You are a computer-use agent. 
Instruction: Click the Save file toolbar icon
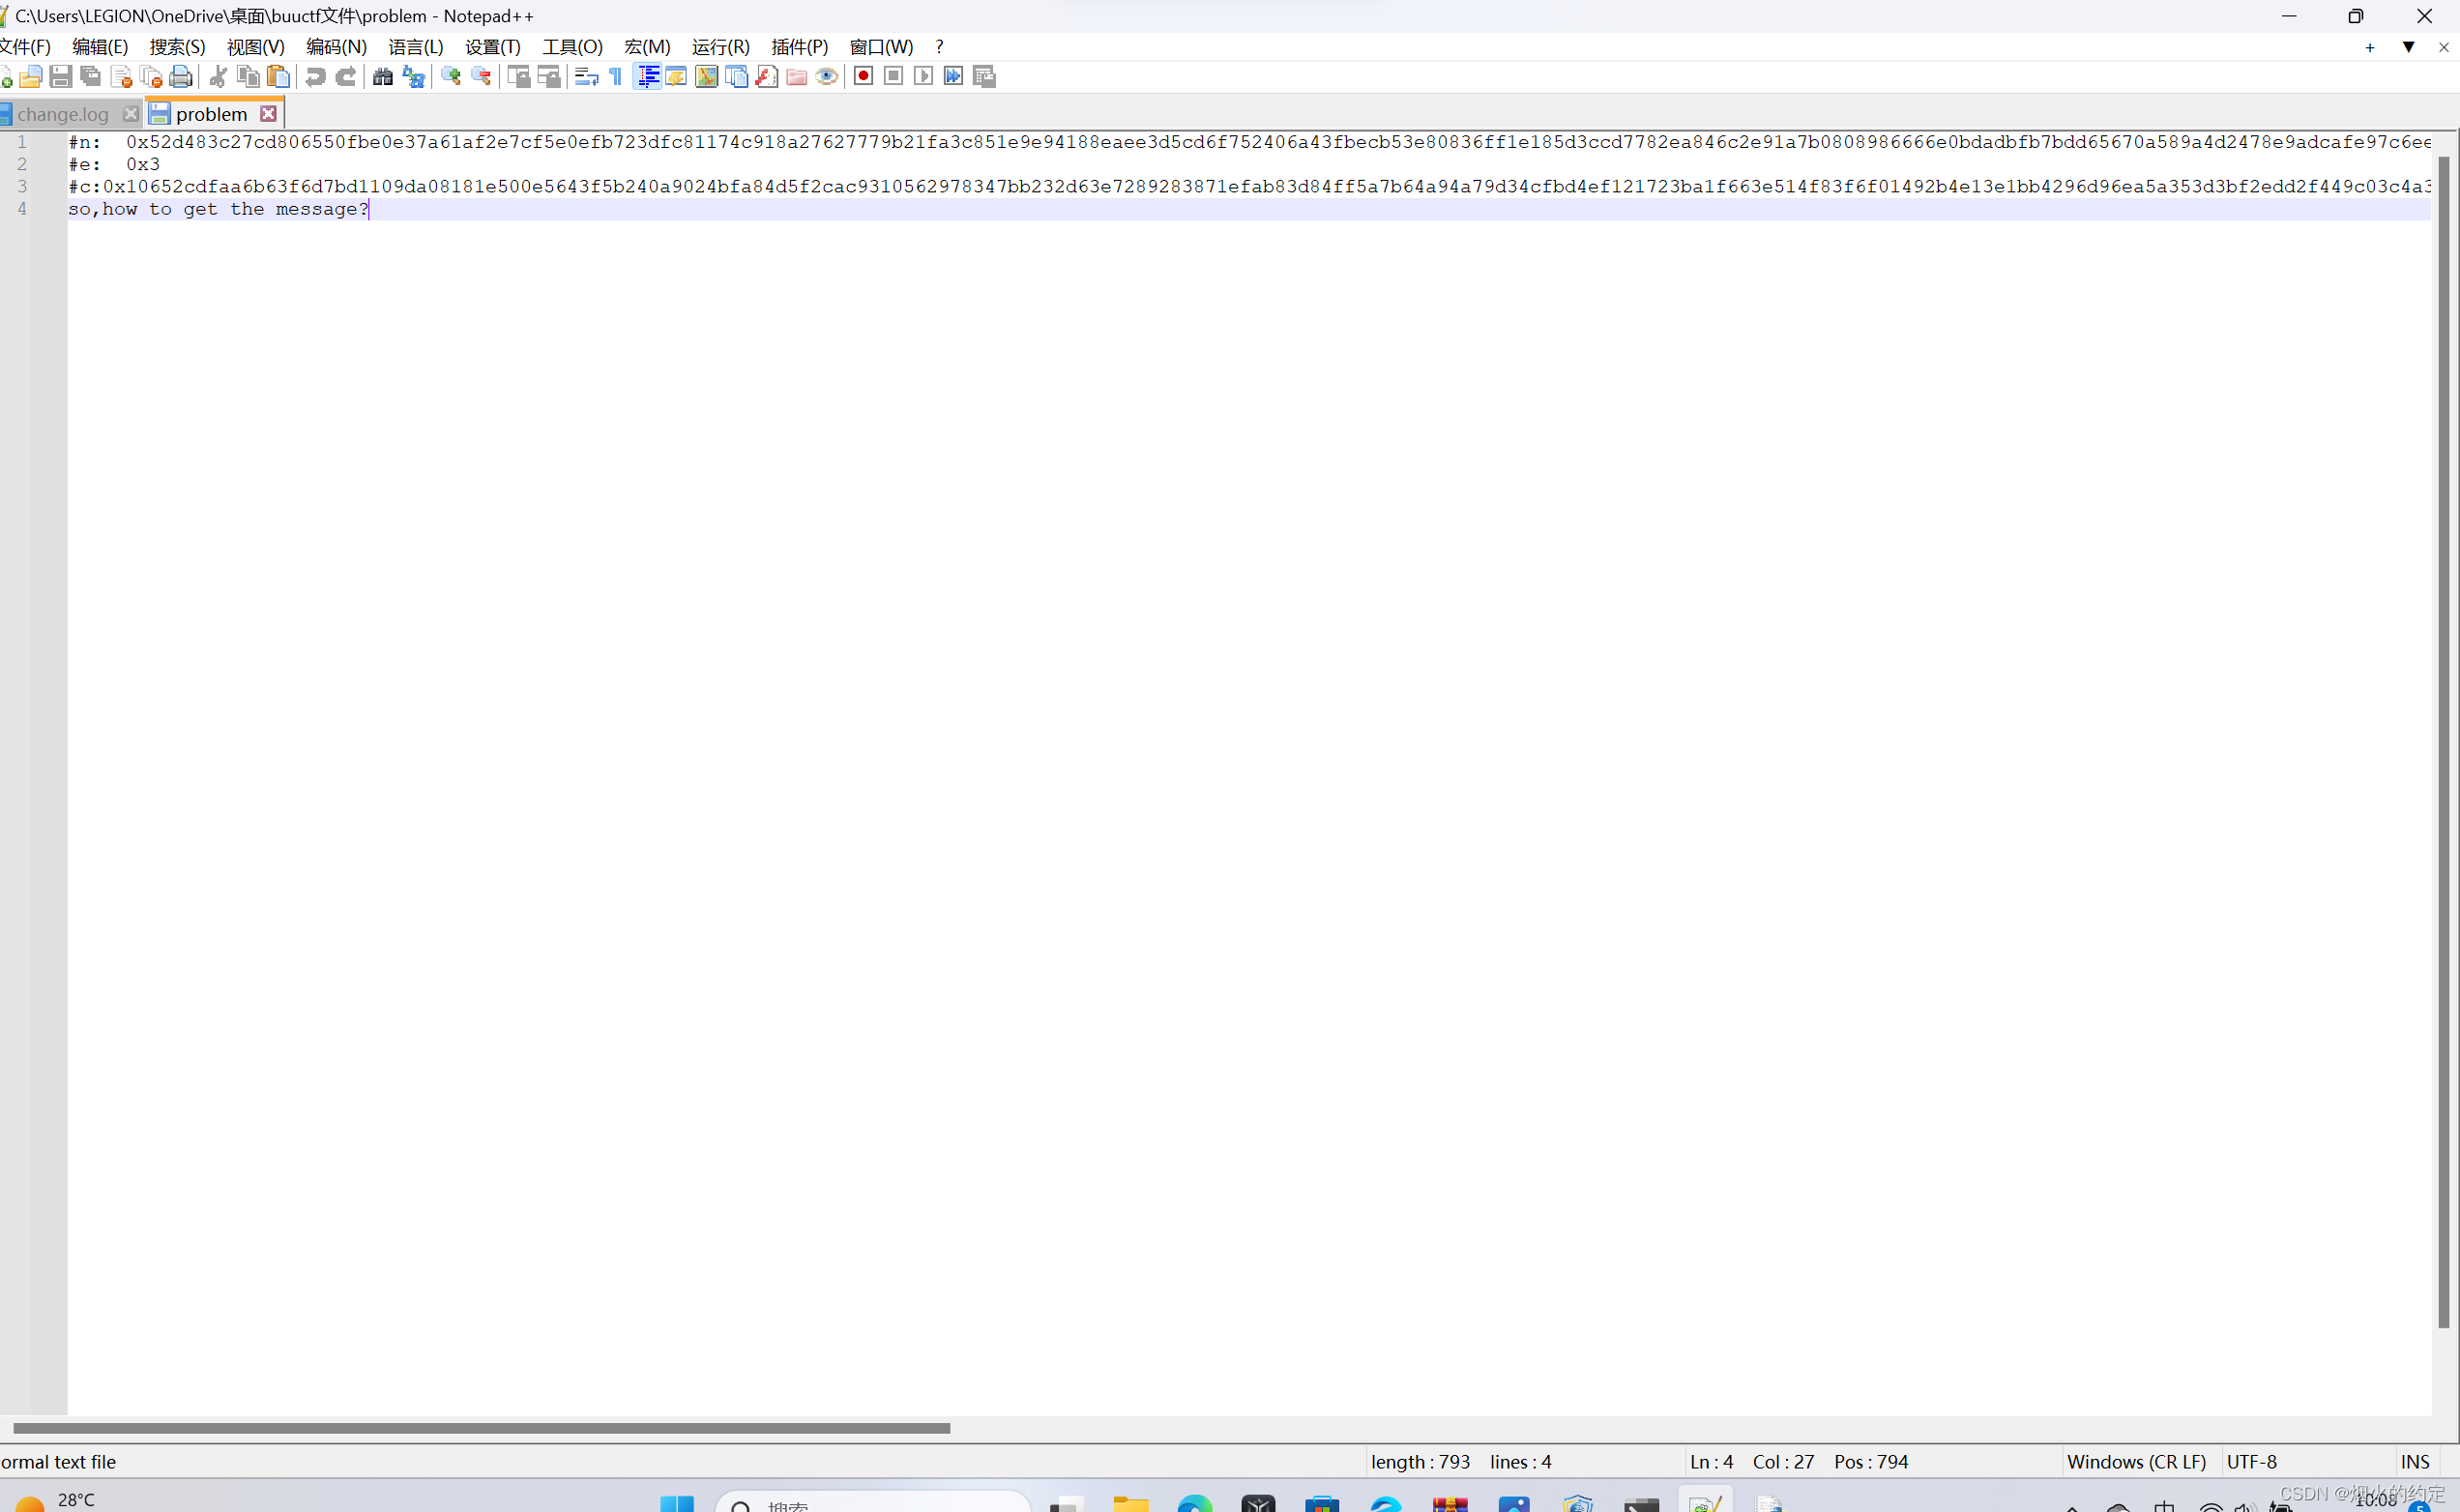click(60, 76)
